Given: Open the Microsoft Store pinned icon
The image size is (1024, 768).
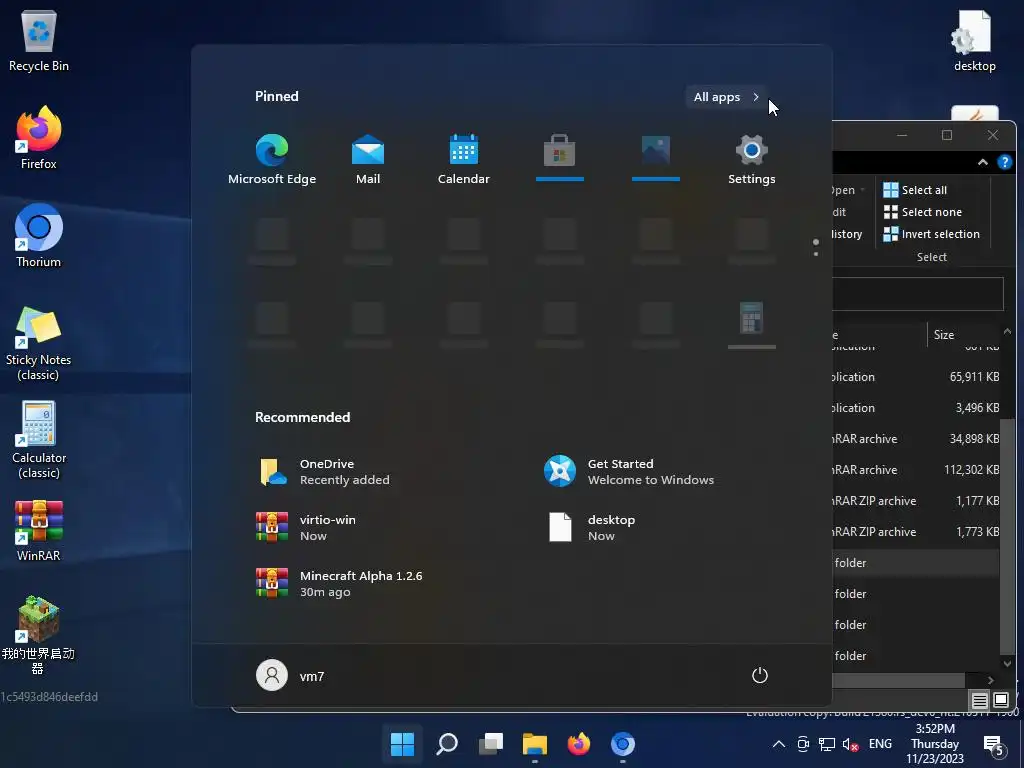Looking at the screenshot, I should coord(560,157).
